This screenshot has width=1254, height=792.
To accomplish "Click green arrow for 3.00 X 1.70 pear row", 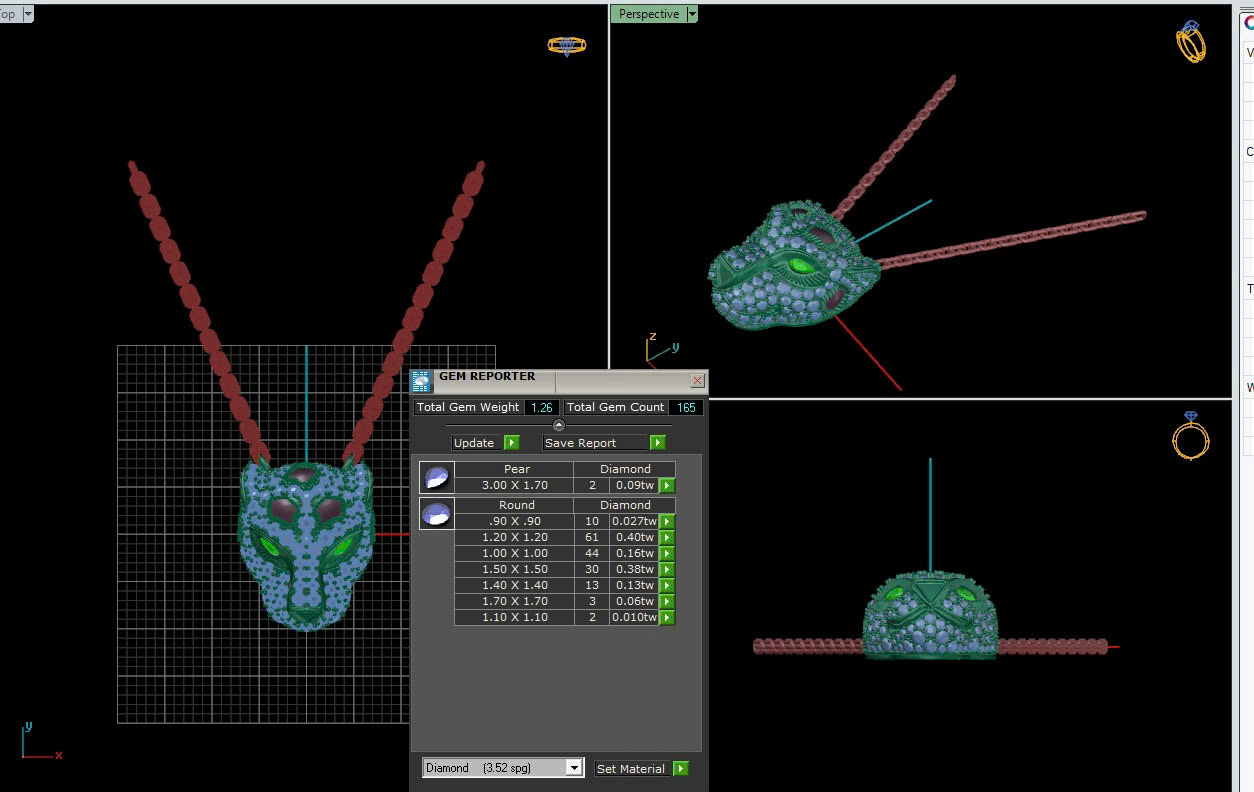I will (667, 486).
